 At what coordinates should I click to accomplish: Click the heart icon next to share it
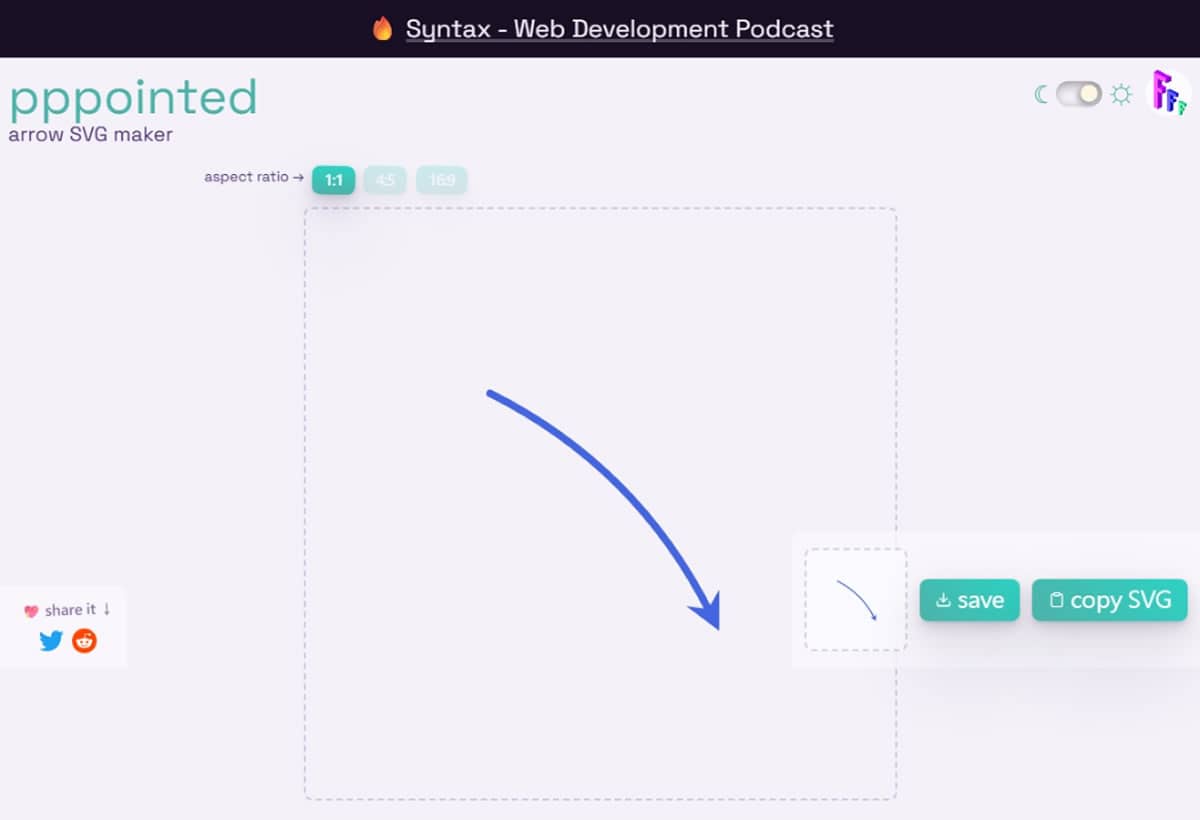[x=33, y=608]
